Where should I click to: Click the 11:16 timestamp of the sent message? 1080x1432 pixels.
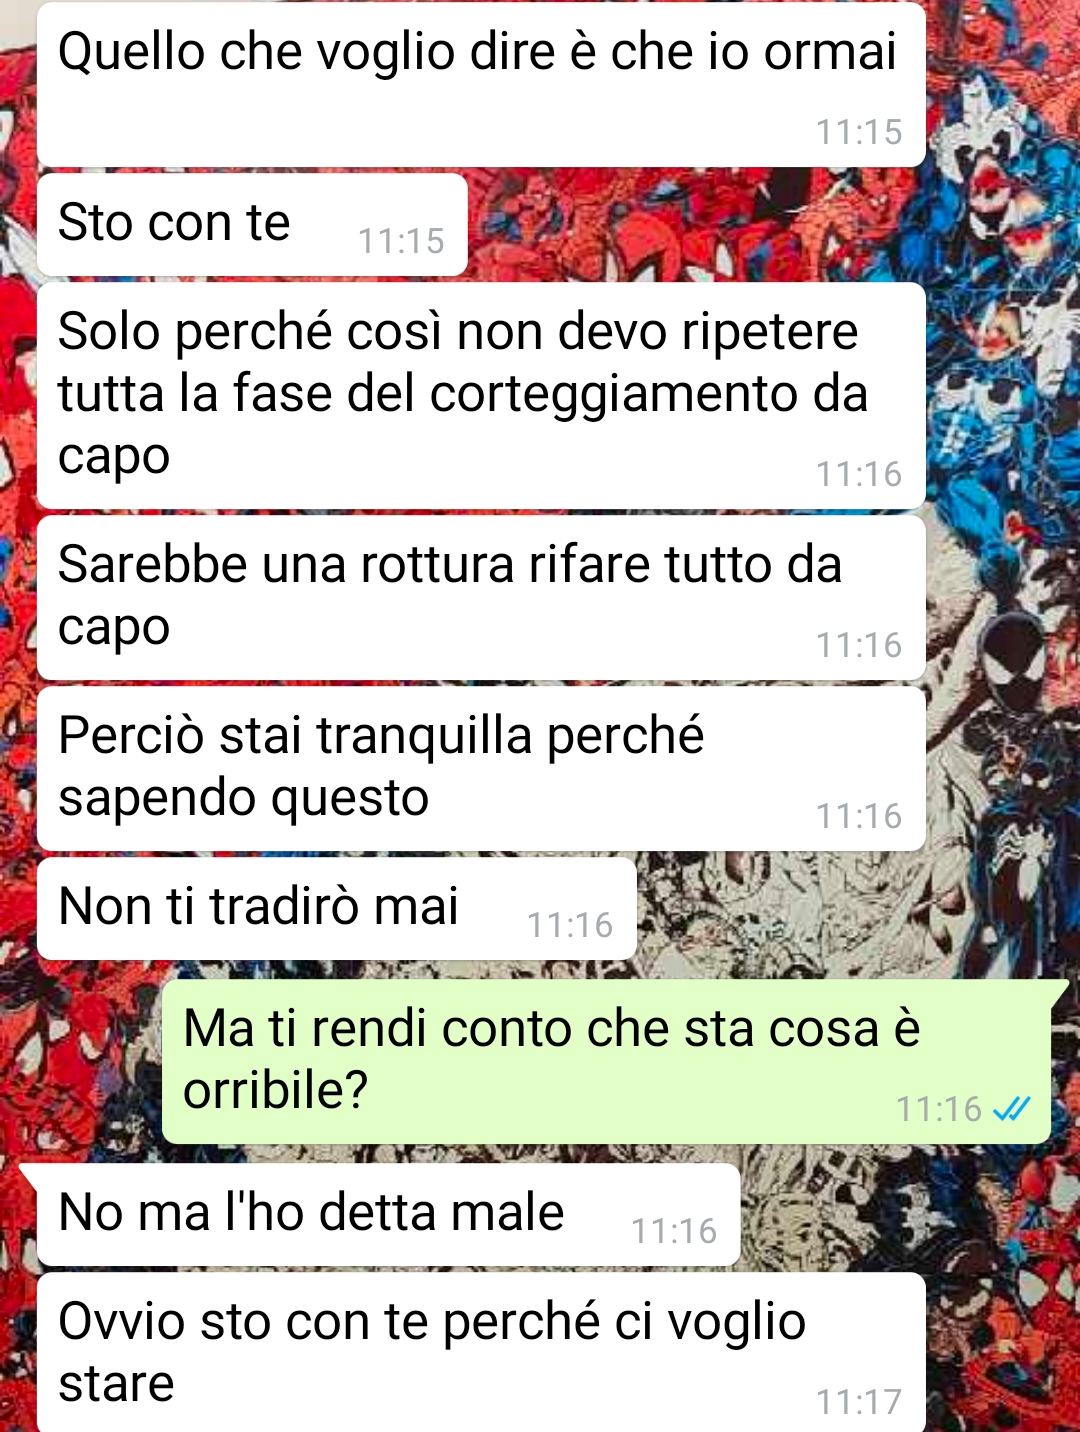coord(939,1109)
